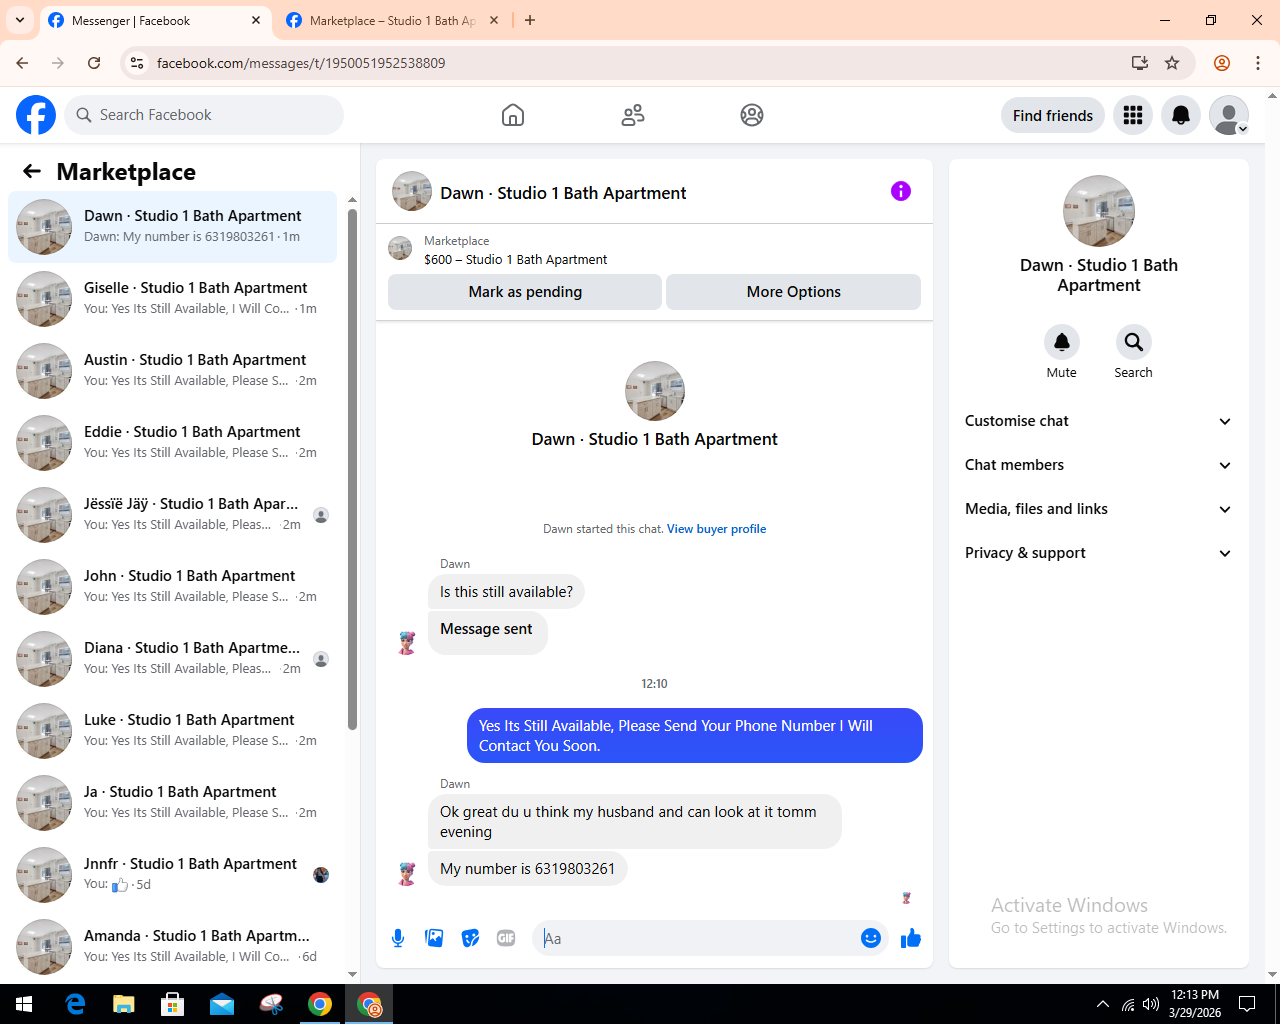1280x1024 pixels.
Task: Expand the Privacy & support section
Action: tap(1098, 553)
